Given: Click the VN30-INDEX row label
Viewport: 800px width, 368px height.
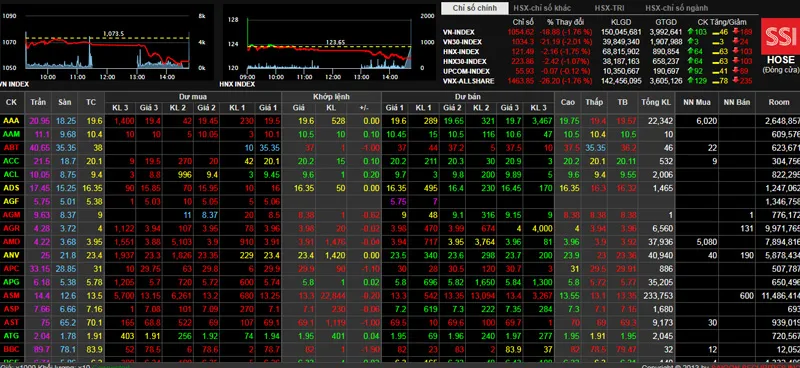Looking at the screenshot, I should (462, 42).
